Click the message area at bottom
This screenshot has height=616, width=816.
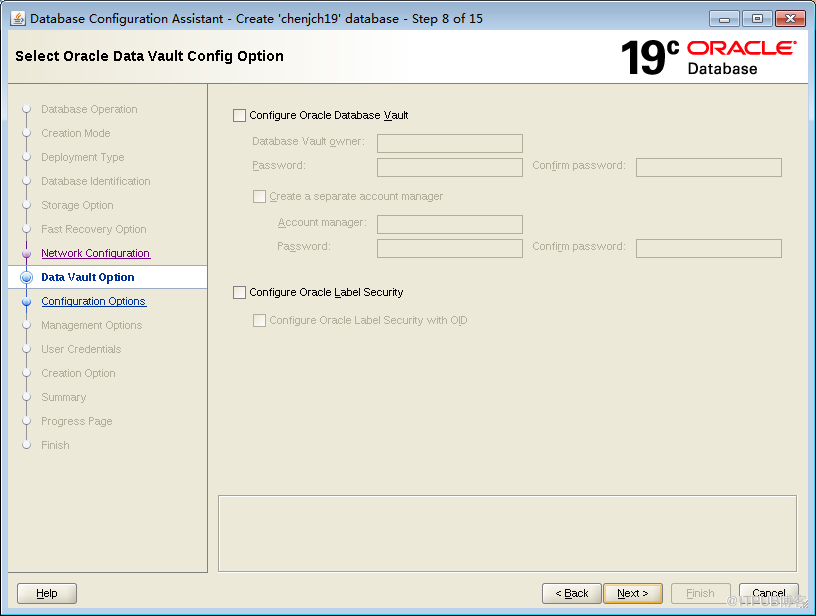[507, 533]
